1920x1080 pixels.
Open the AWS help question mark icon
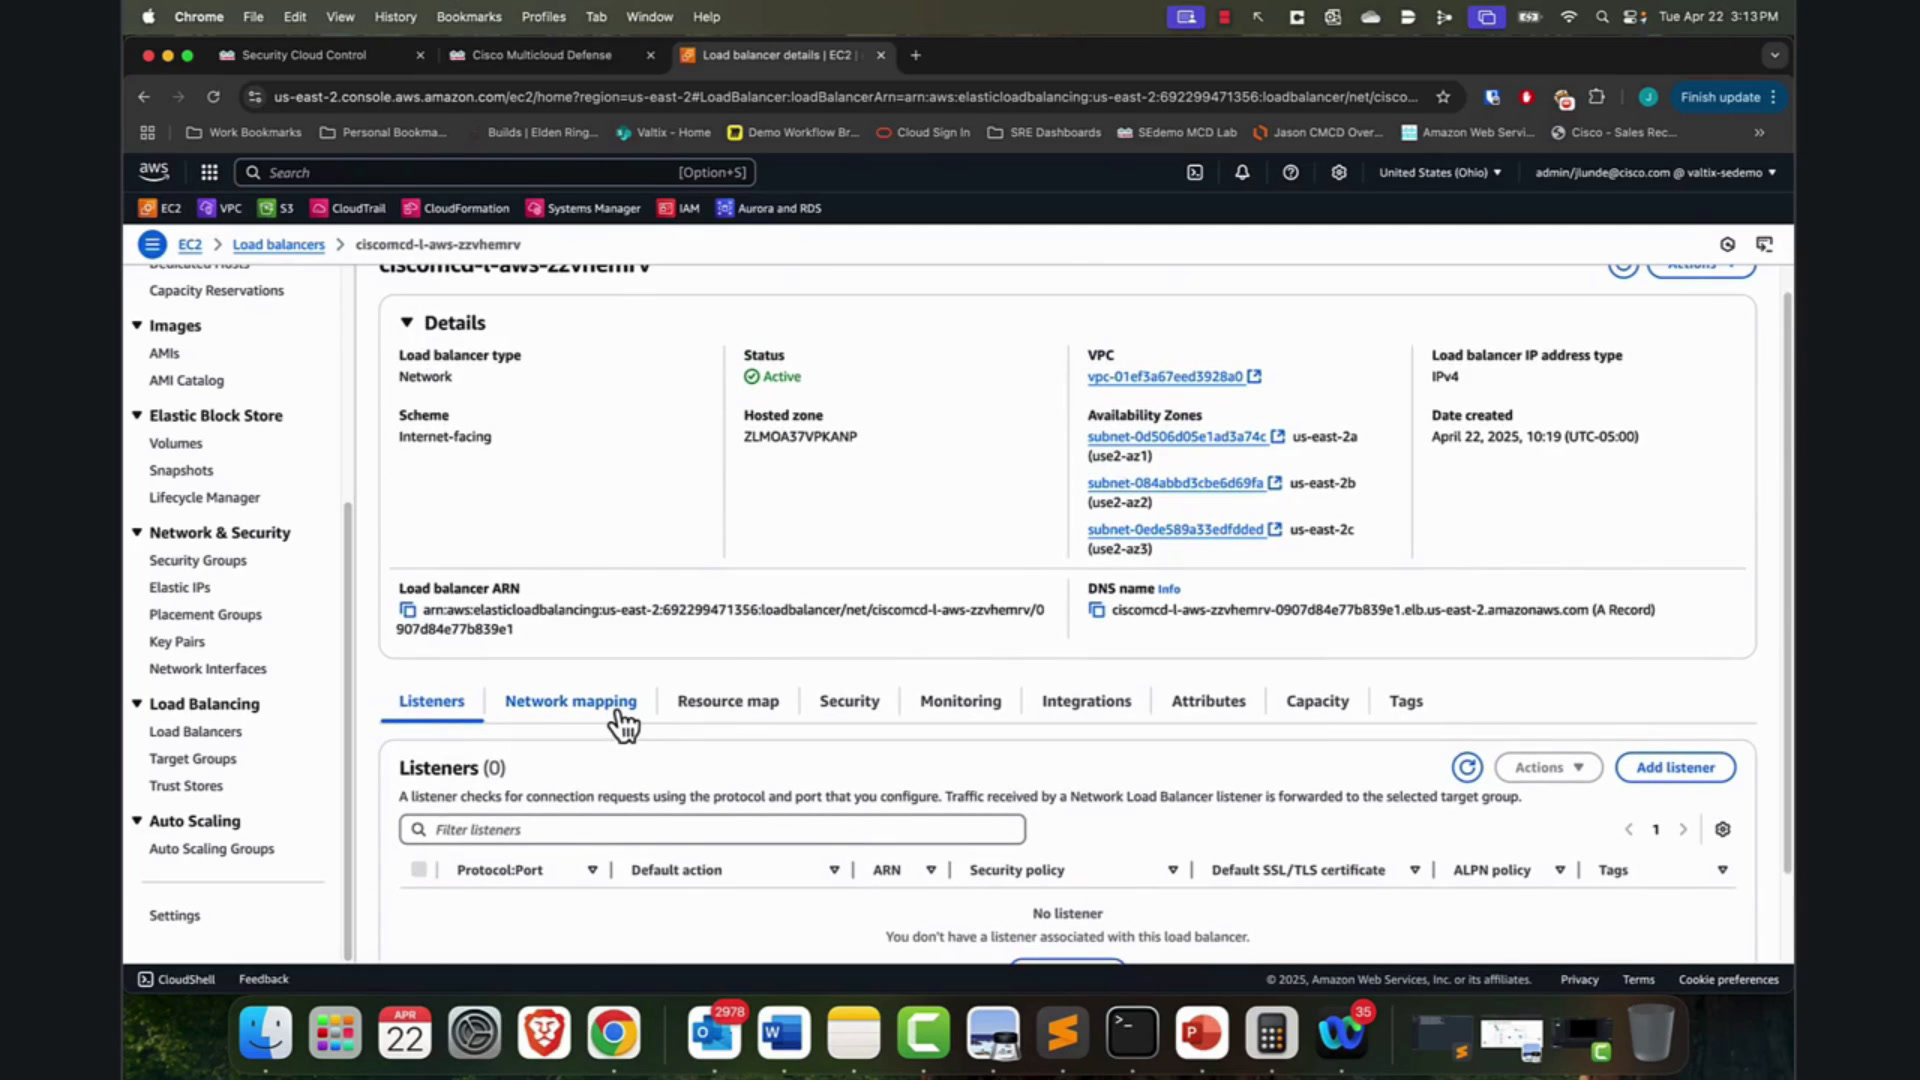coord(1291,172)
